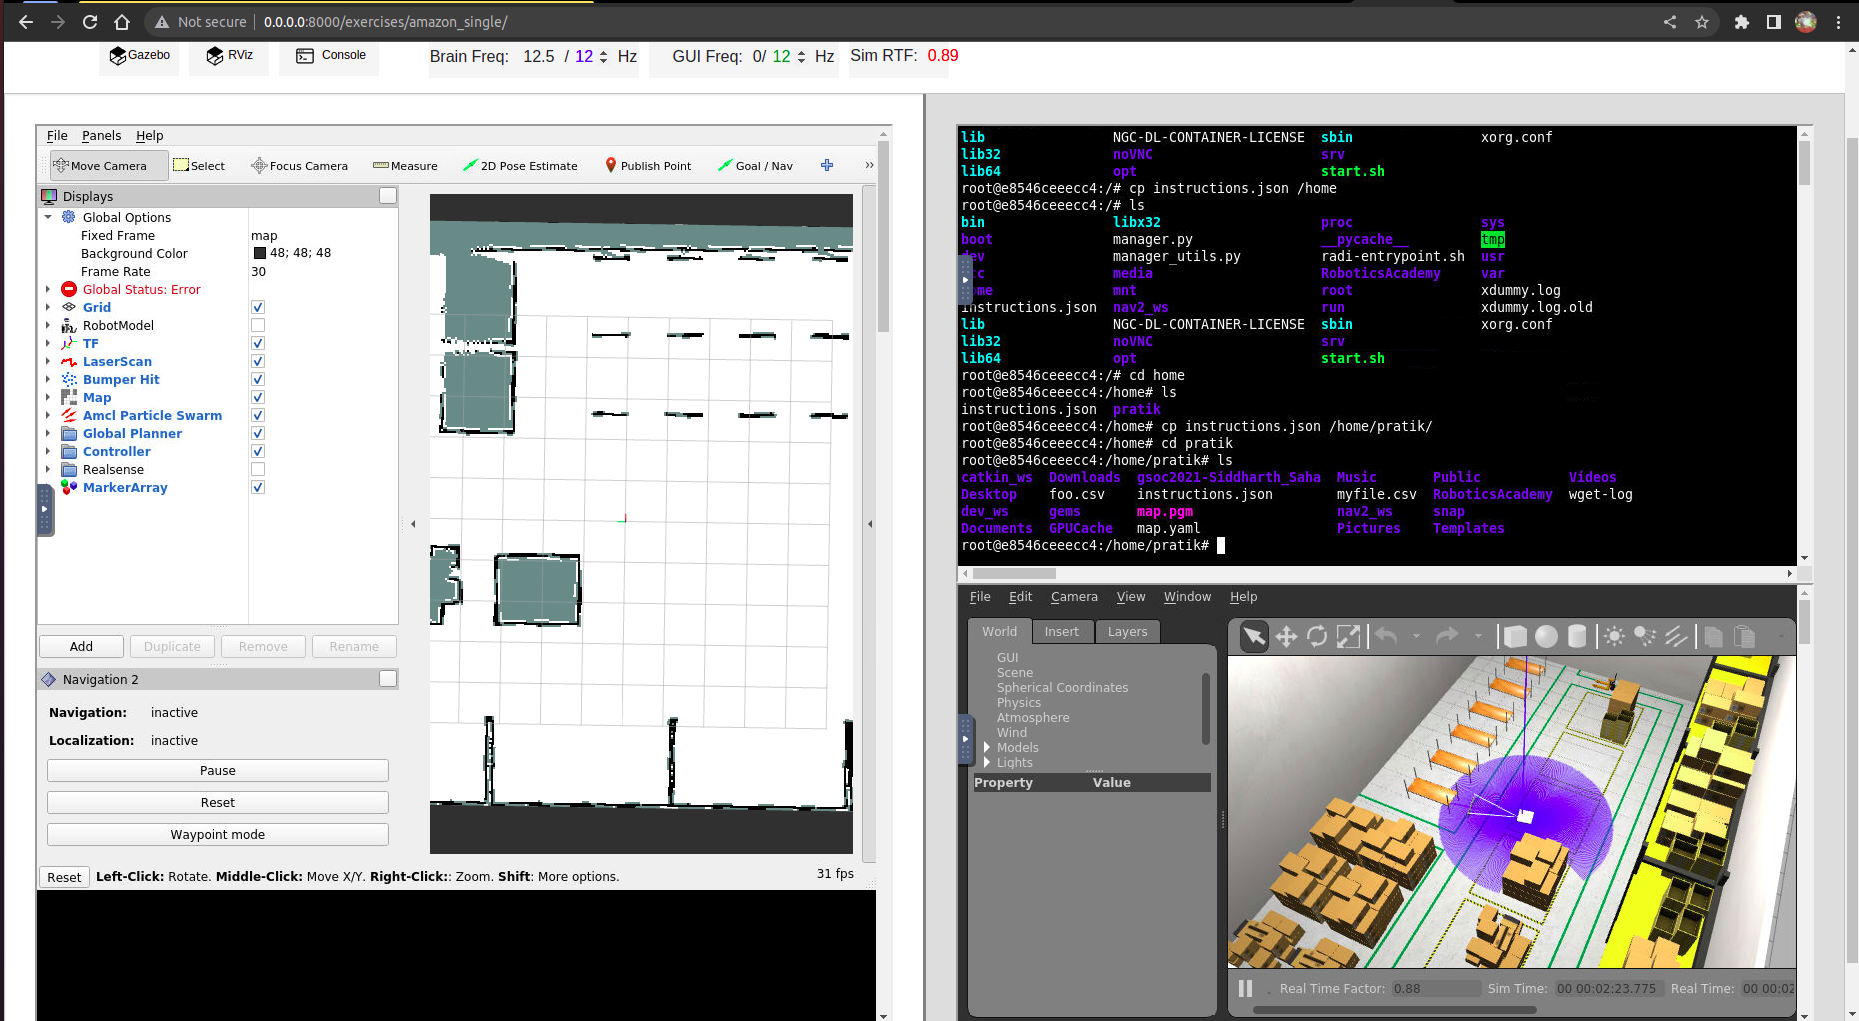Activate the Focus Camera tool
1859x1021 pixels.
tap(299, 166)
